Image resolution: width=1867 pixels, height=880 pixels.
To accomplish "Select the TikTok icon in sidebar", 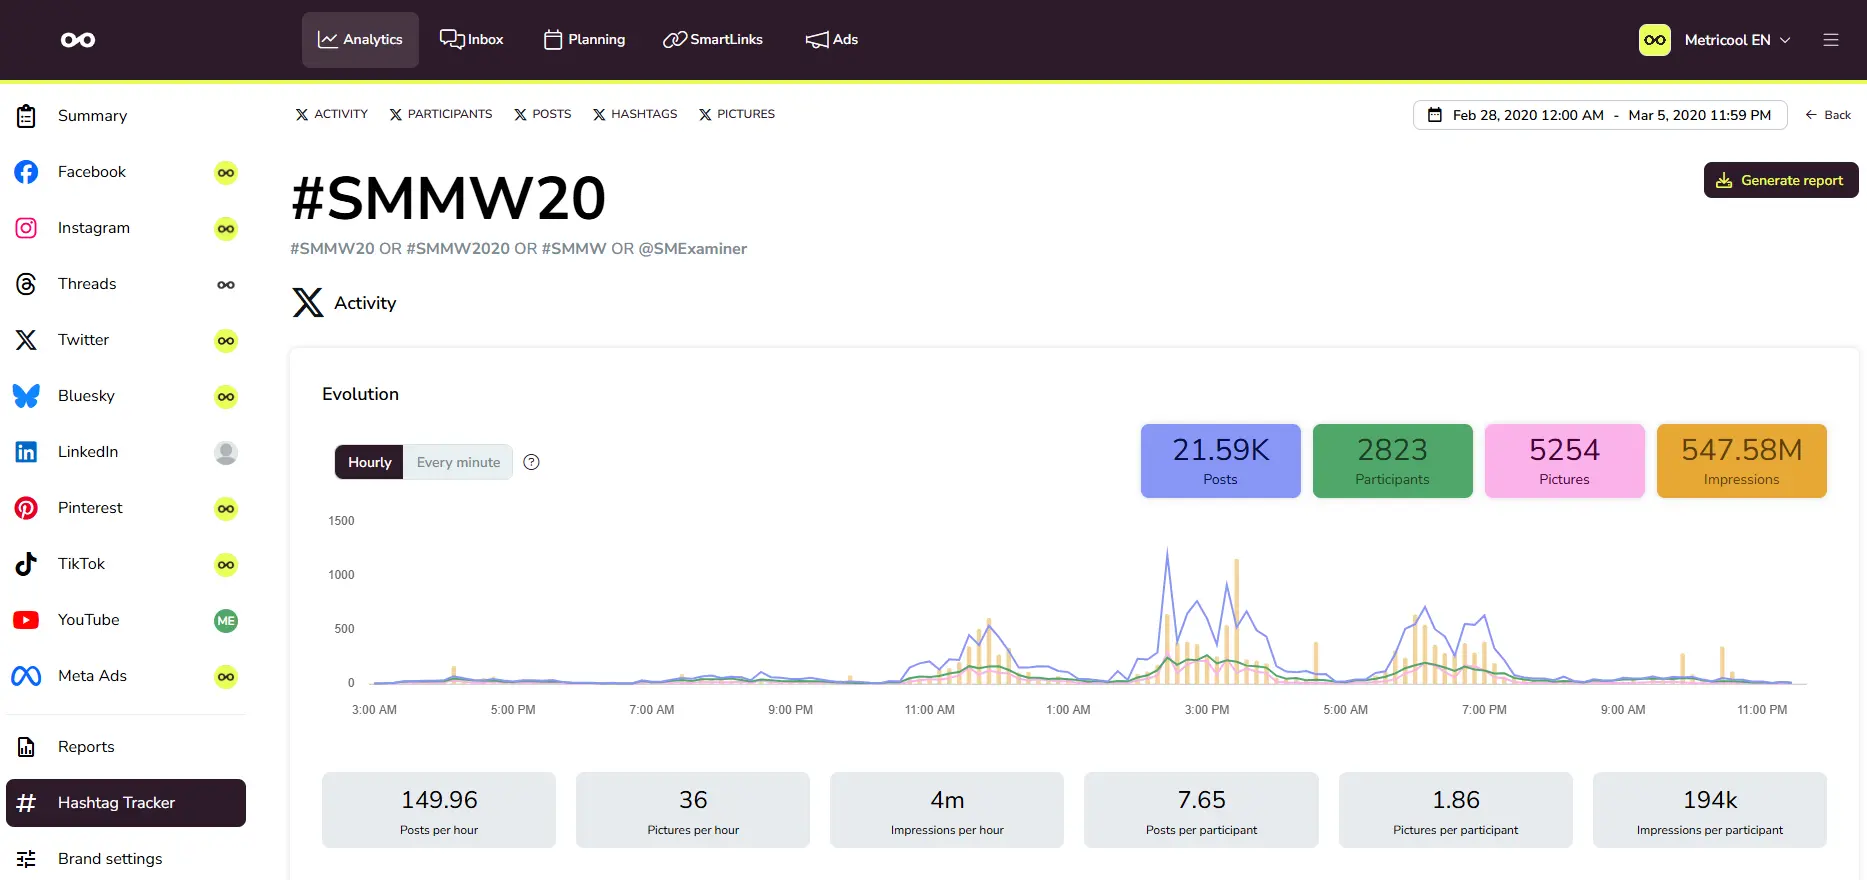I will [x=27, y=564].
